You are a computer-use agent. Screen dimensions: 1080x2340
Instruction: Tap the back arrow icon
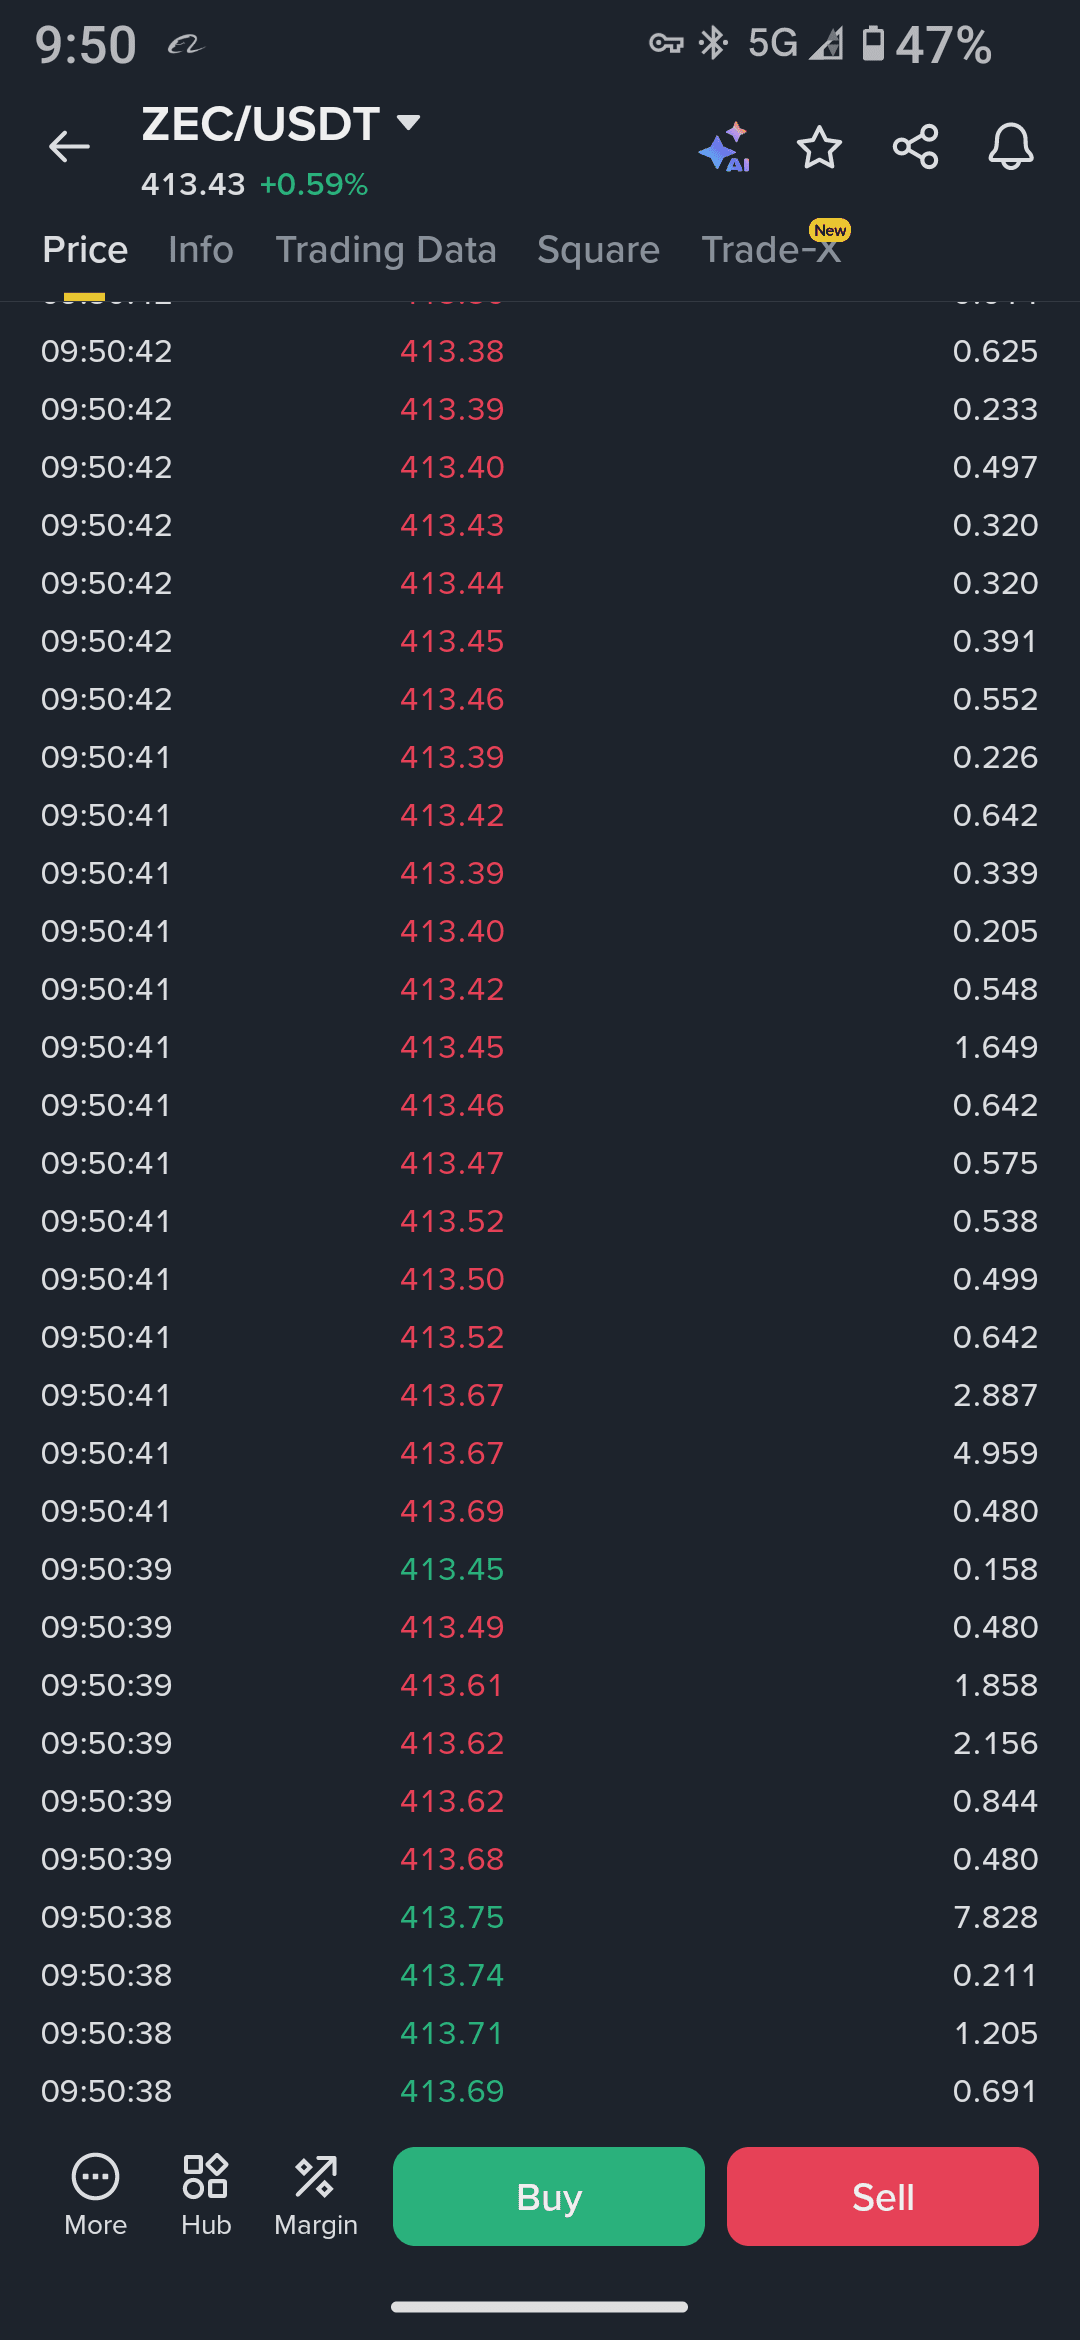coord(69,147)
